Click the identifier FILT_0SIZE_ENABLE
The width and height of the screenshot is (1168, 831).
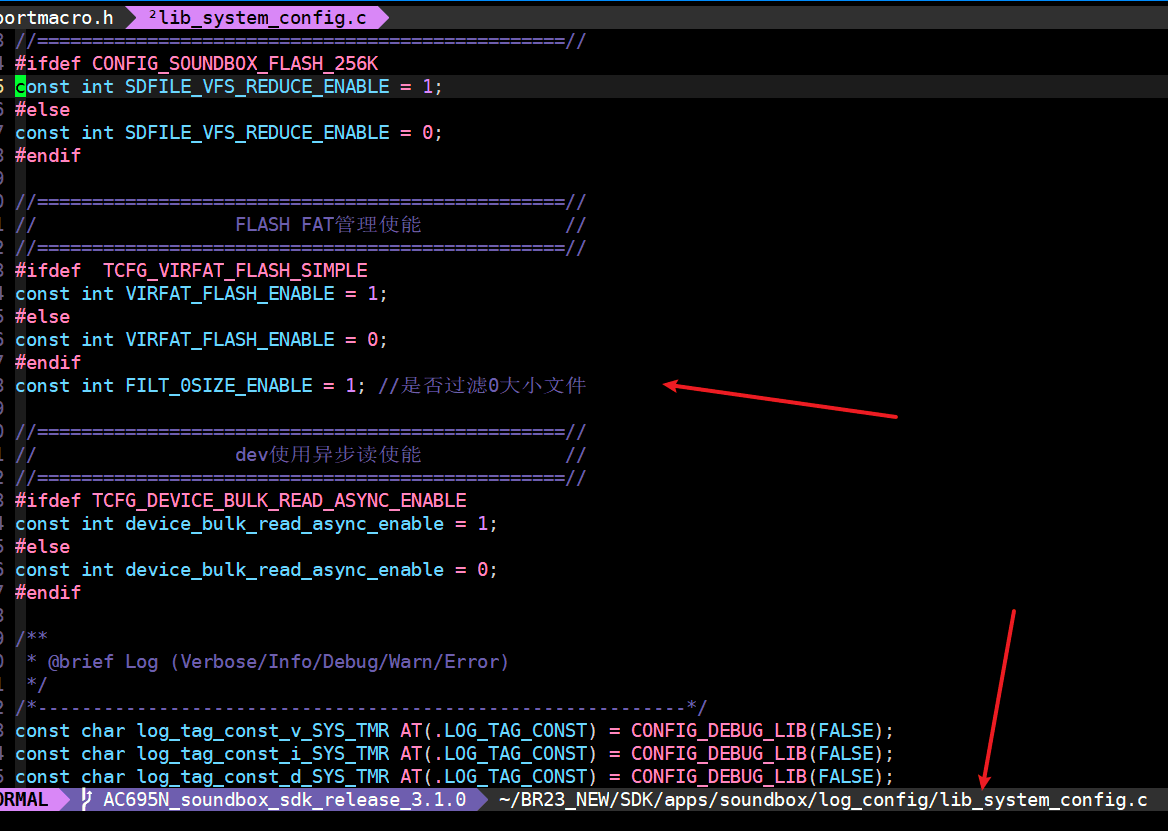tap(219, 386)
